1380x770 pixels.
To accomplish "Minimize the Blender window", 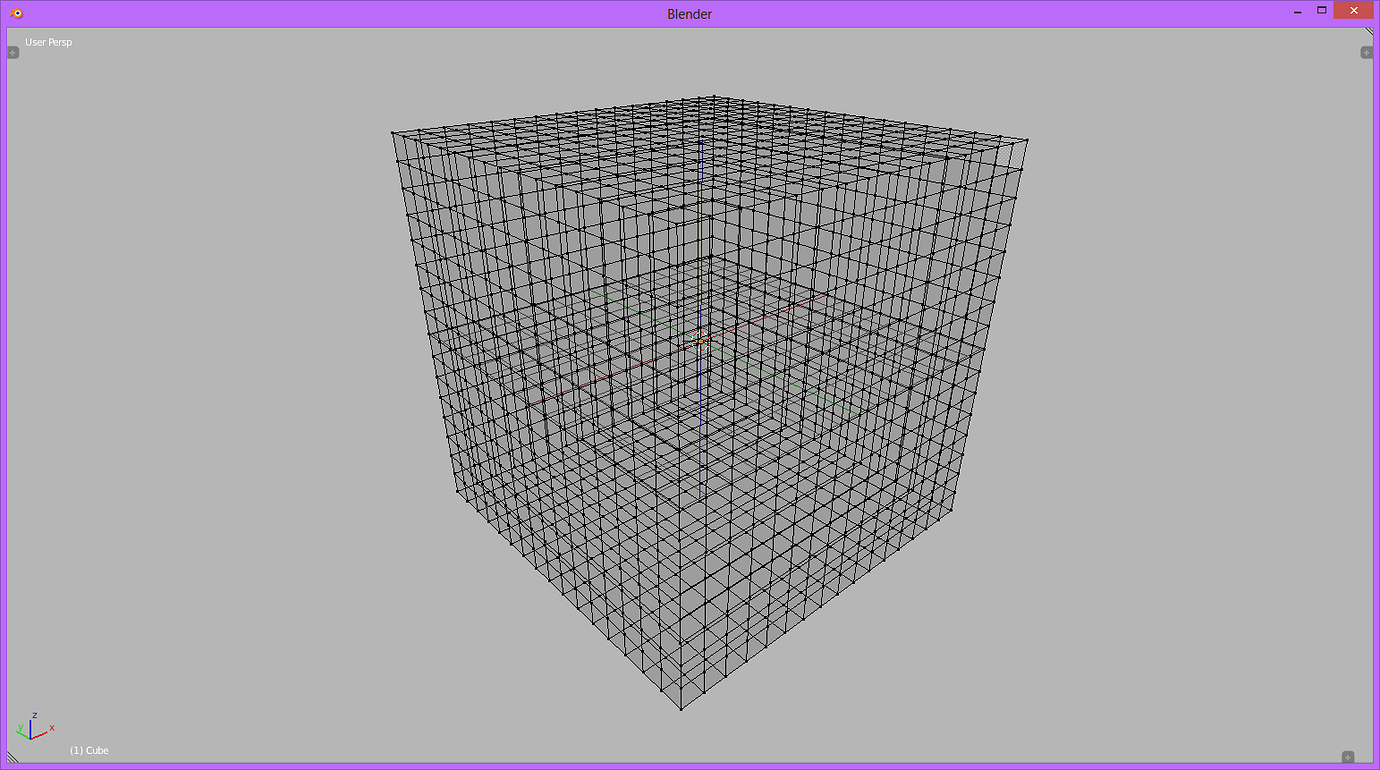I will [1297, 11].
